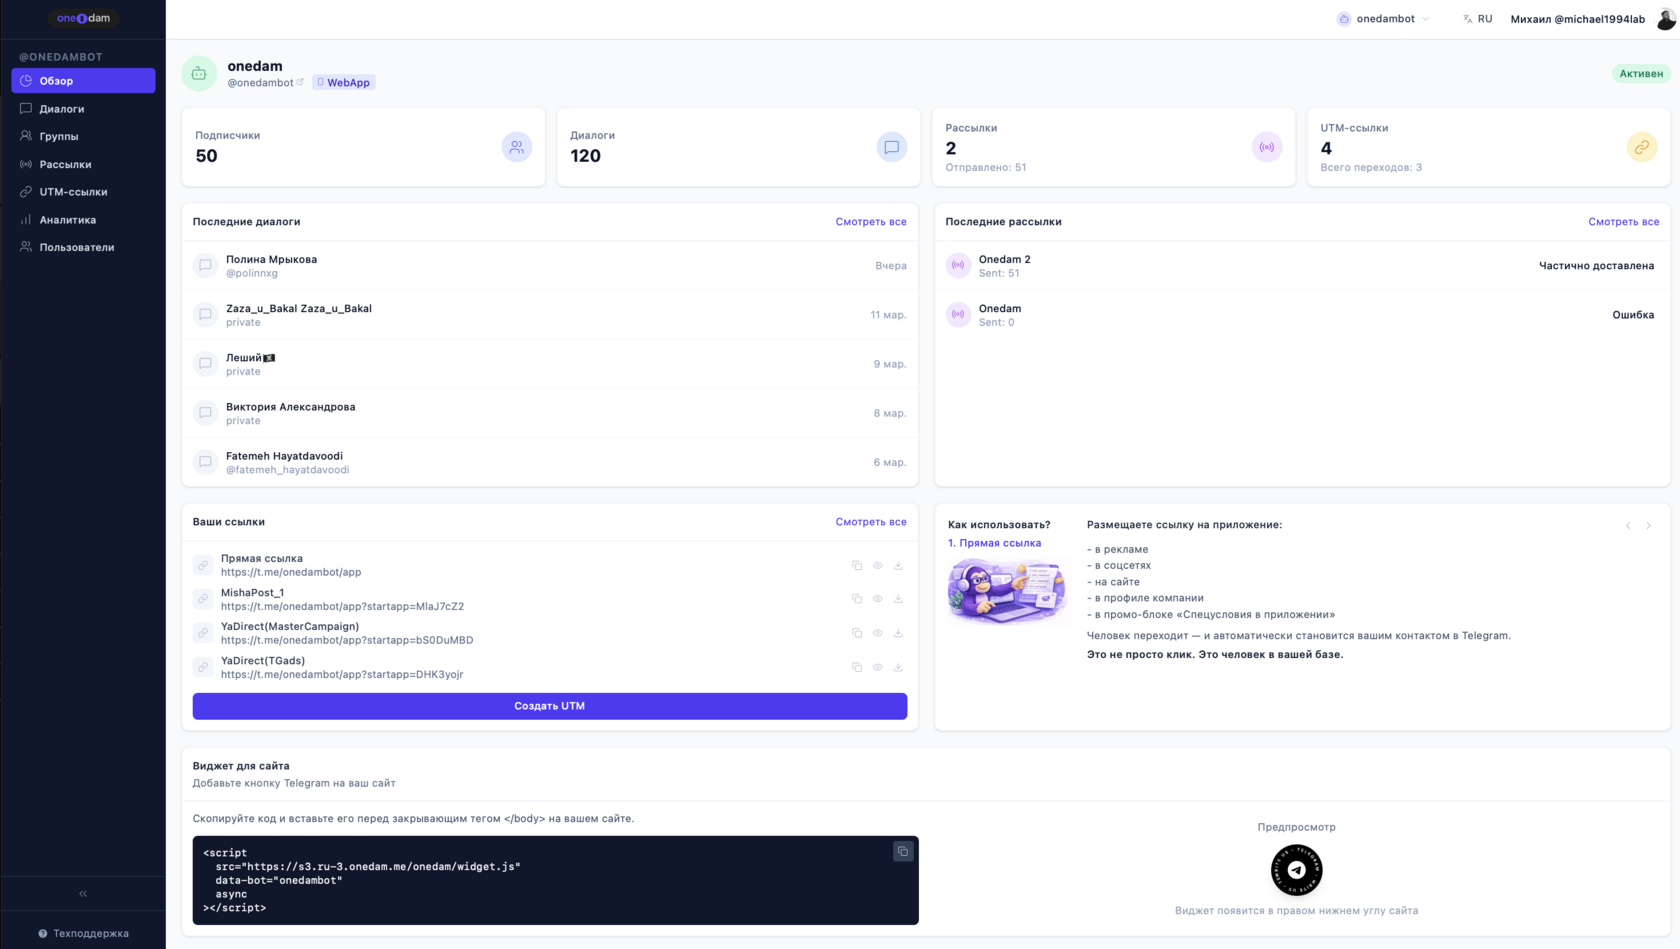Screen dimensions: 1680x949
Task: Open the Onedam broadcast with Ошибка status
Action: click(1302, 315)
